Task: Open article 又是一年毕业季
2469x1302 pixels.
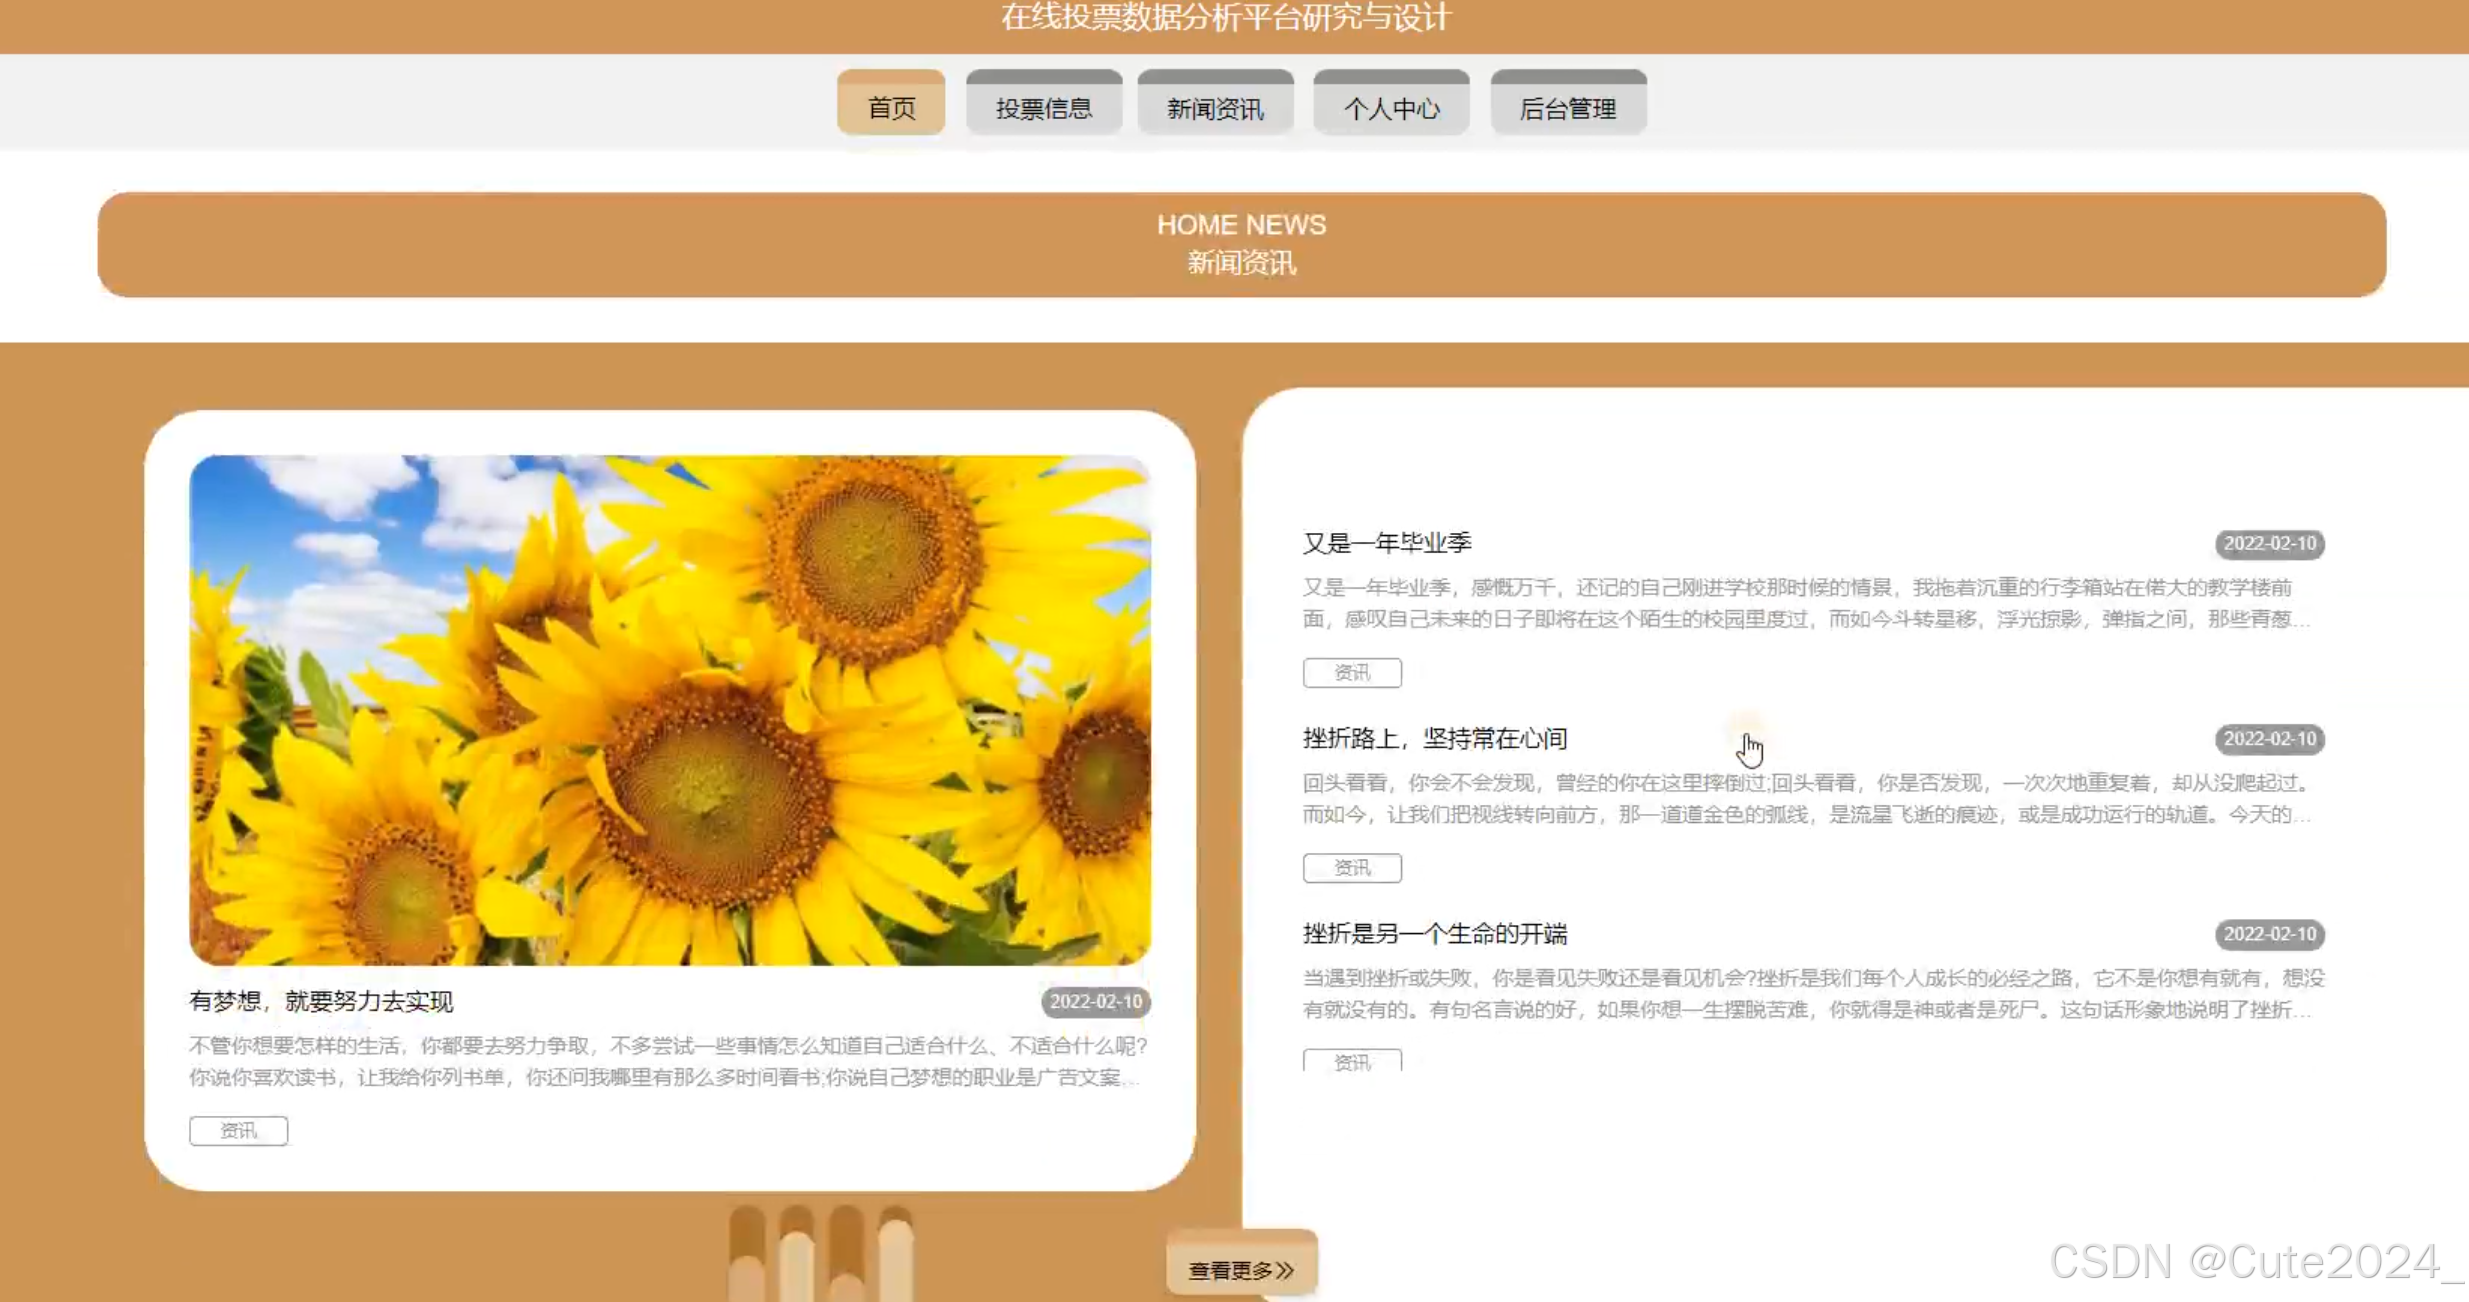Action: [x=1386, y=543]
